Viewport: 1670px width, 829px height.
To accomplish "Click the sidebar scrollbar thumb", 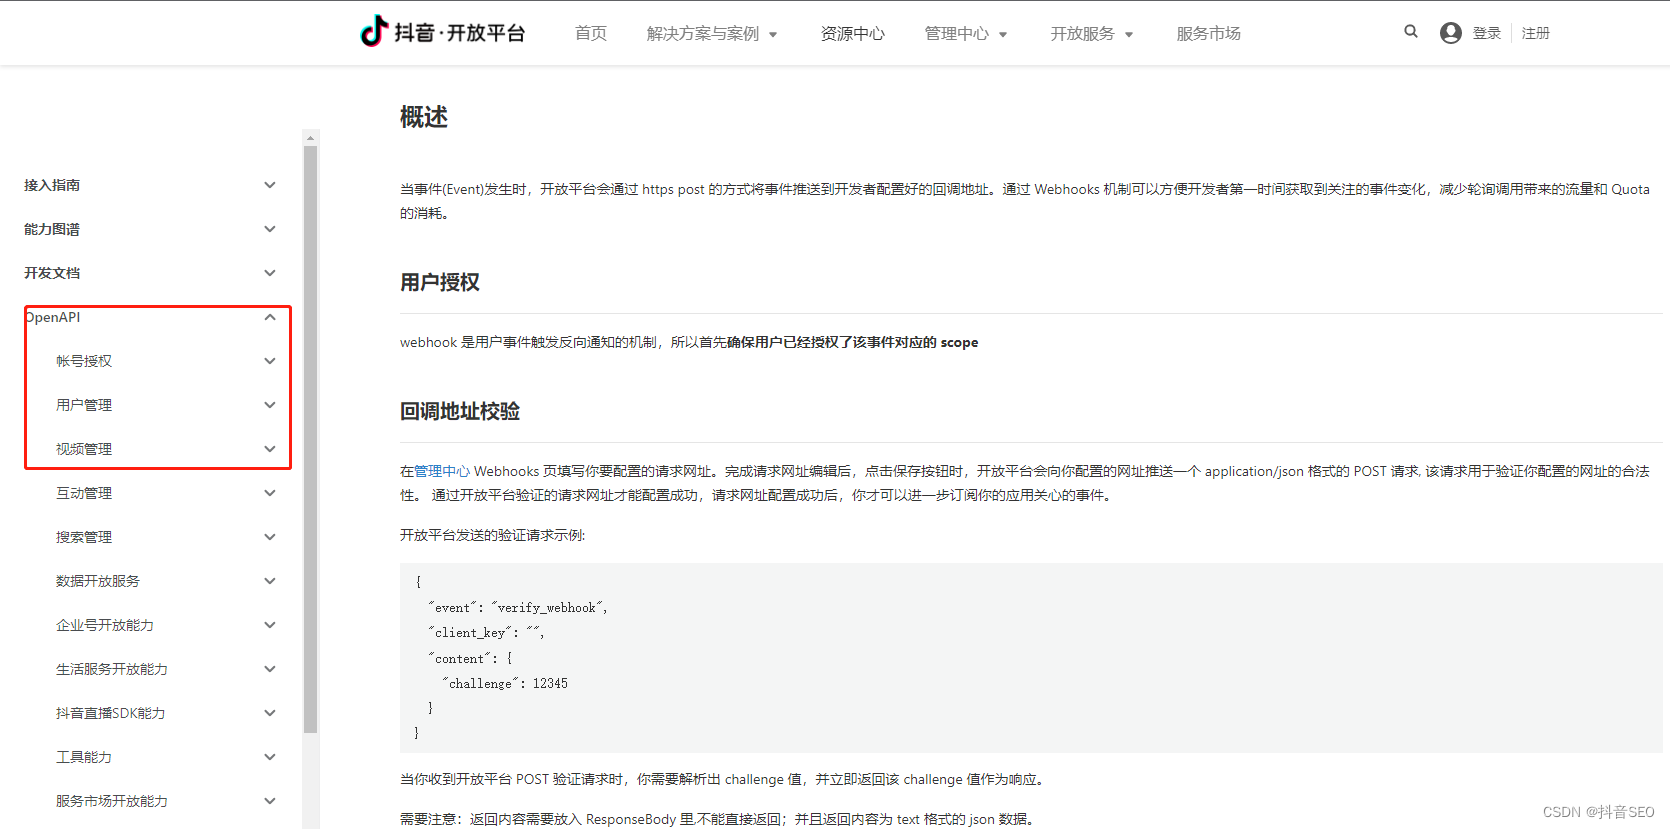I will tap(310, 440).
